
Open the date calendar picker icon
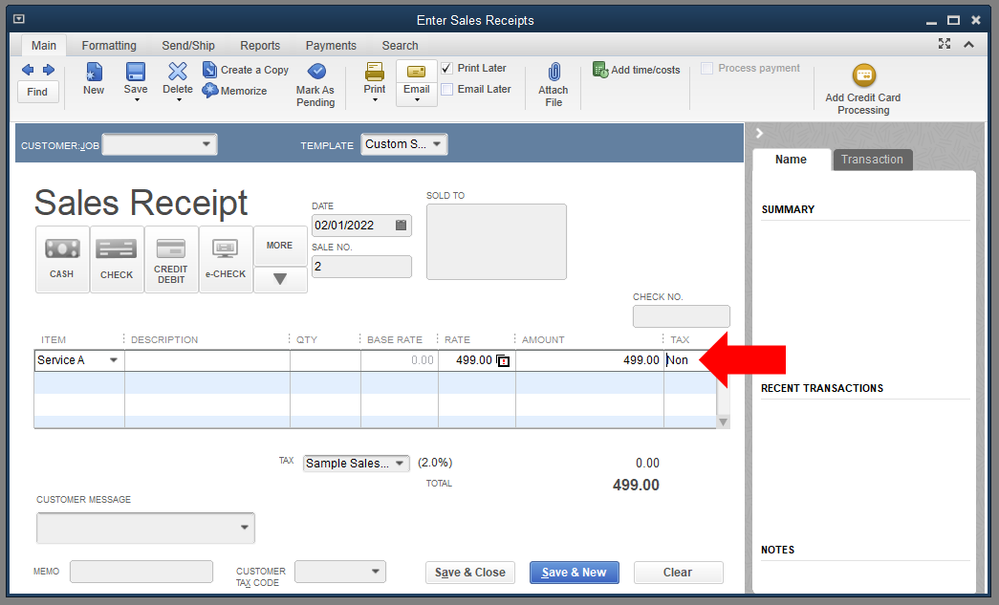coord(401,225)
